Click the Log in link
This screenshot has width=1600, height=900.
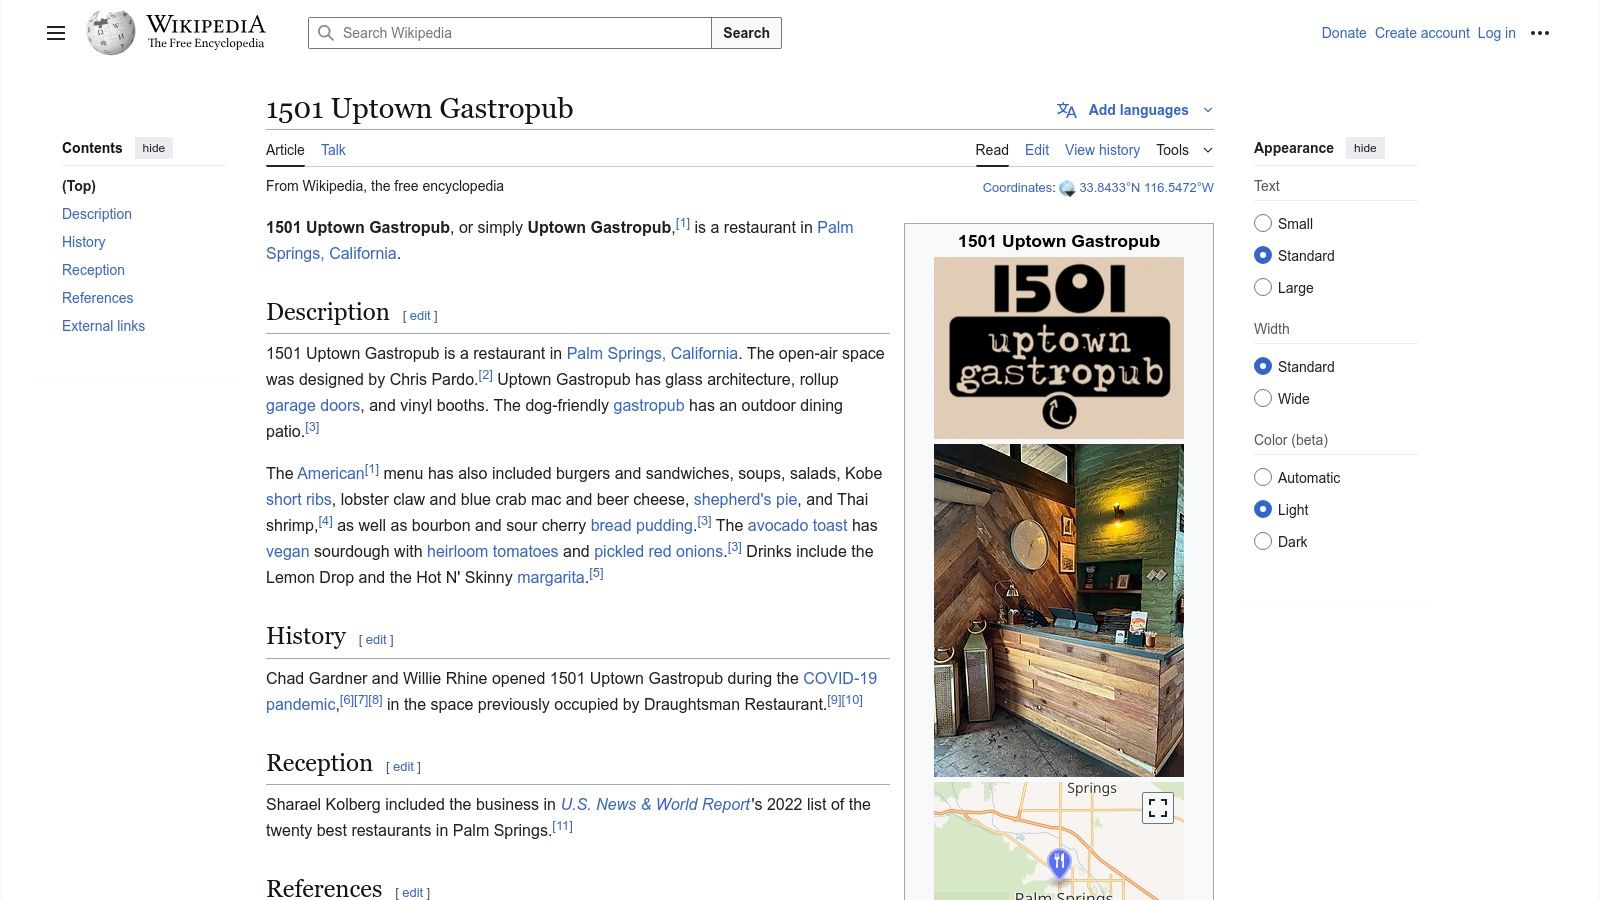tap(1496, 33)
